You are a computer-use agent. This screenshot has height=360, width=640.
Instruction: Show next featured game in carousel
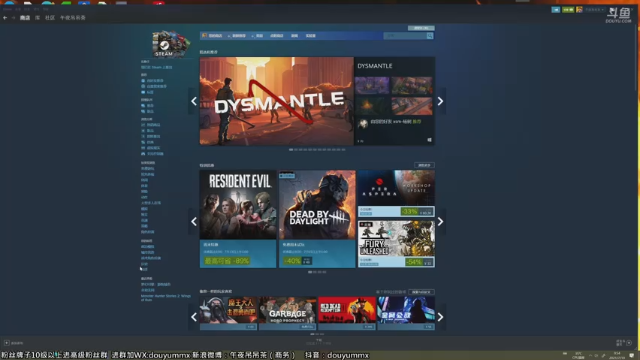[x=440, y=101]
